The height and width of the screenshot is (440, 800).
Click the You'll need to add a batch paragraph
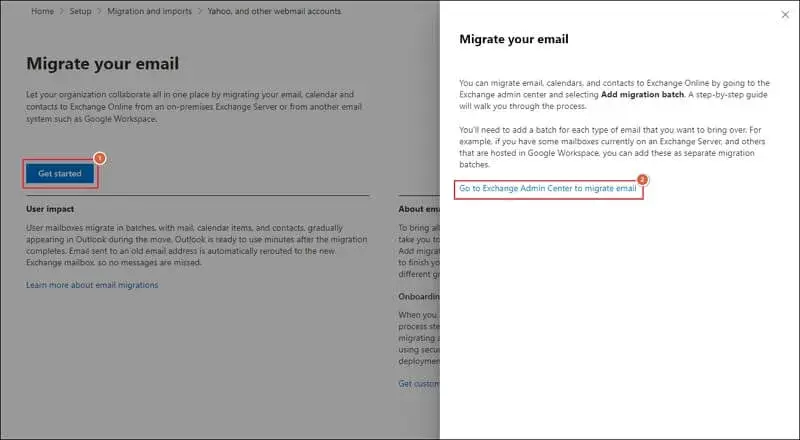point(612,147)
